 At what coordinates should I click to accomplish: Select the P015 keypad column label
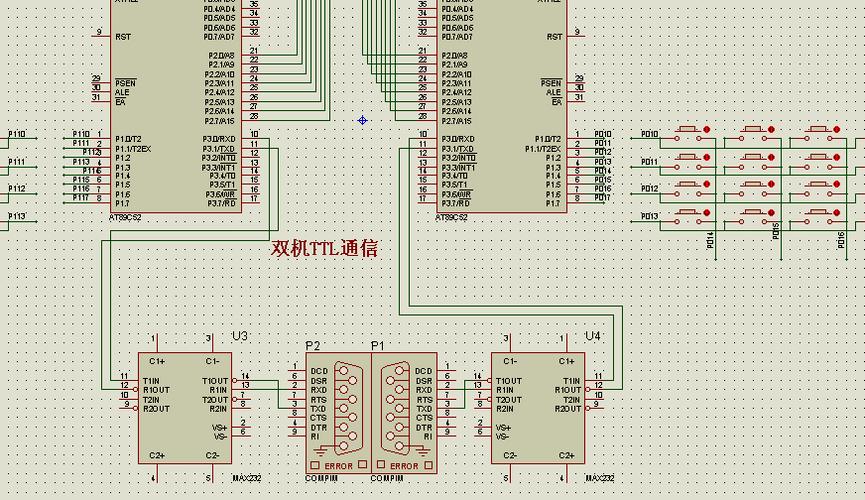(x=776, y=231)
